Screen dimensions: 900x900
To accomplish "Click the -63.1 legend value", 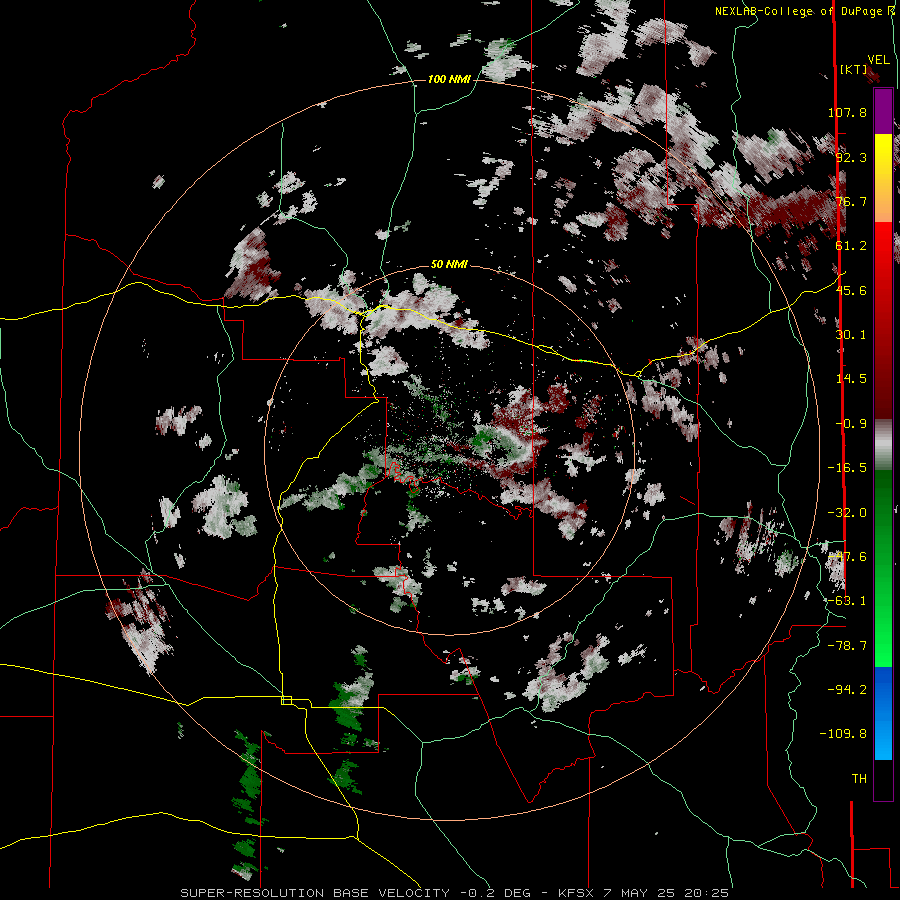I will (x=847, y=601).
